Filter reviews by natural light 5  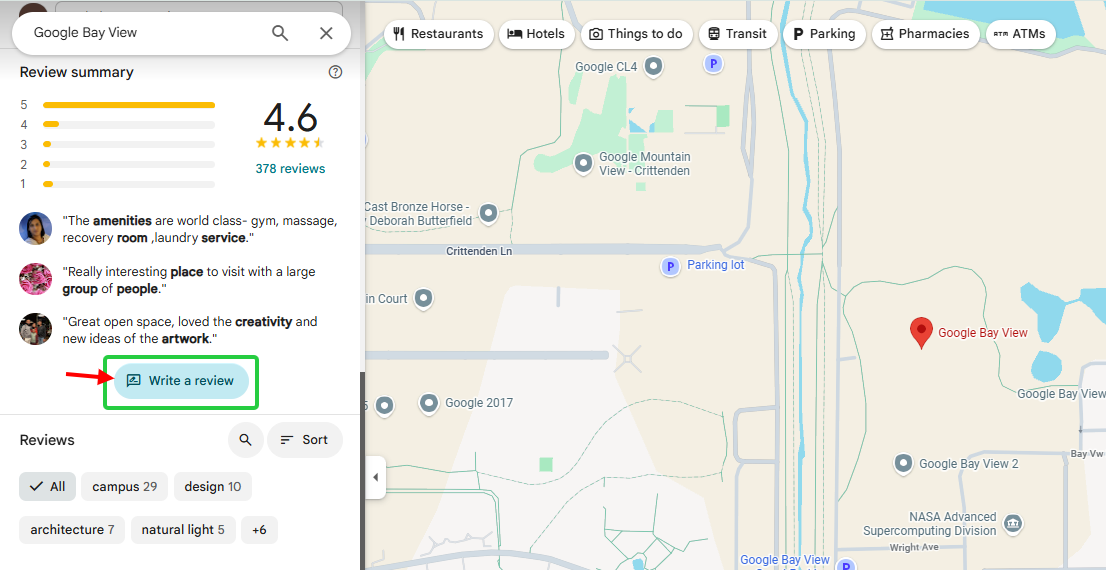click(x=183, y=530)
